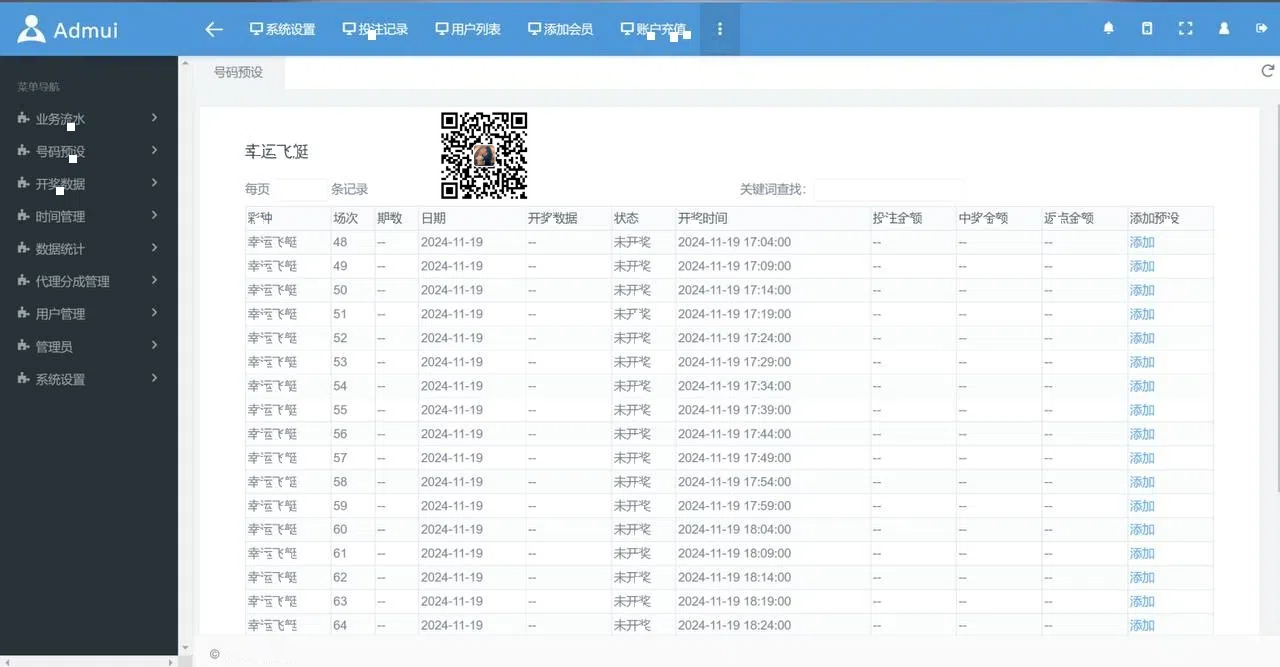The width and height of the screenshot is (1280, 667).
Task: Expand the 代理分成管理 sidebar menu
Action: (88, 282)
